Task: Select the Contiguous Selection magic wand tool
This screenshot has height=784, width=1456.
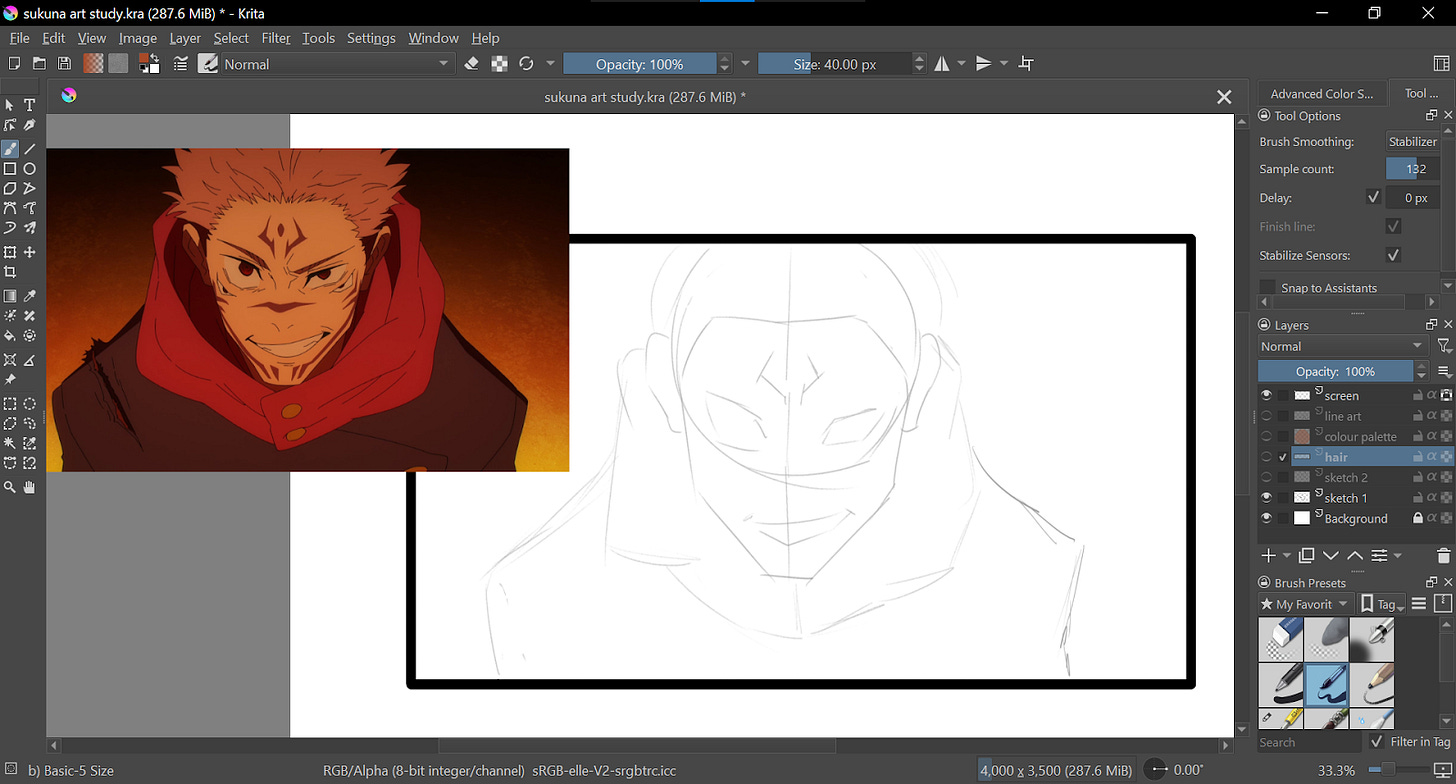Action: pos(10,444)
